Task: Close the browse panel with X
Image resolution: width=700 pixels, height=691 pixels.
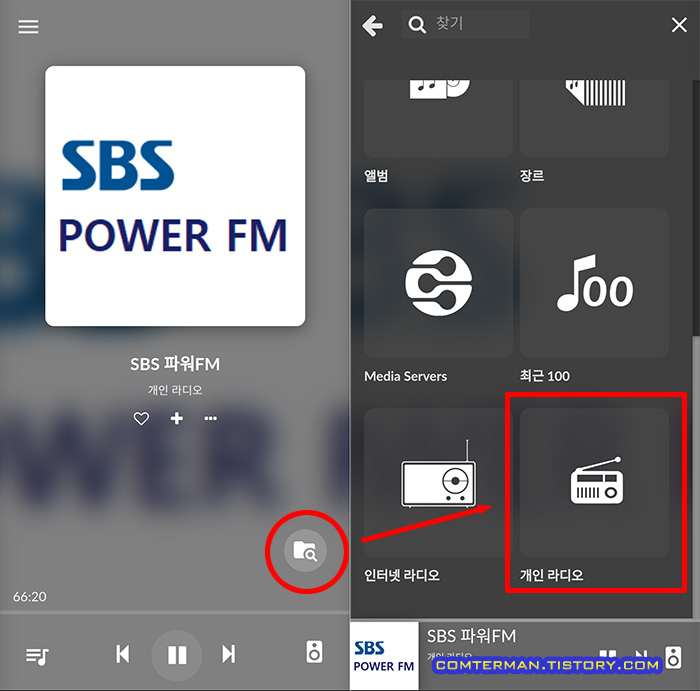Action: pos(679,25)
